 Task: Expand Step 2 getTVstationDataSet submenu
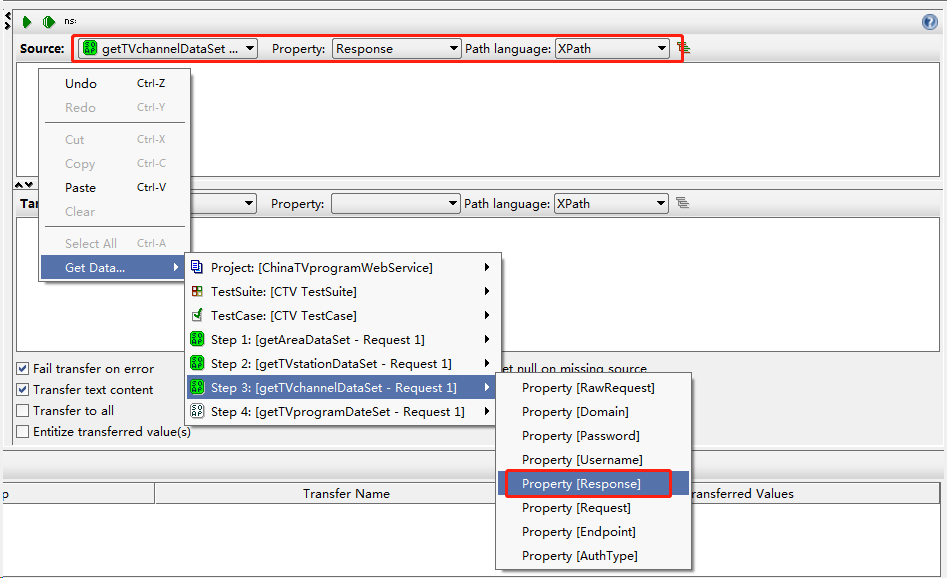[x=486, y=363]
